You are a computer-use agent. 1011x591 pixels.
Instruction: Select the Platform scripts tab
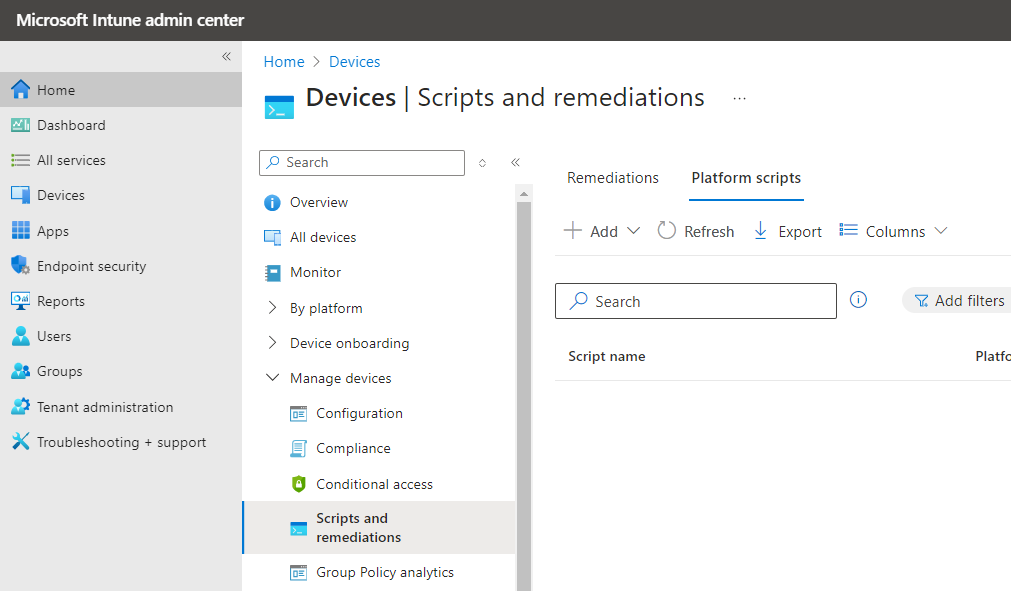click(x=745, y=177)
